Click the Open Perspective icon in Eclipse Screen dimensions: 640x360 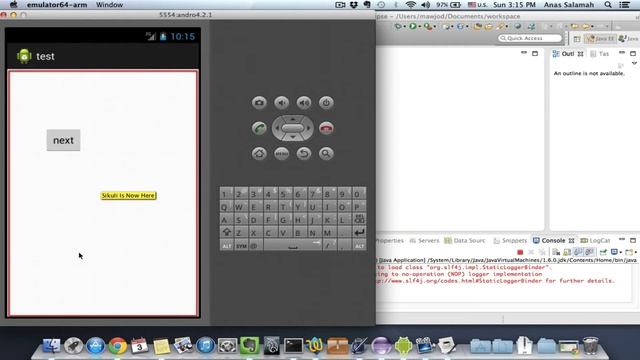(x=577, y=39)
